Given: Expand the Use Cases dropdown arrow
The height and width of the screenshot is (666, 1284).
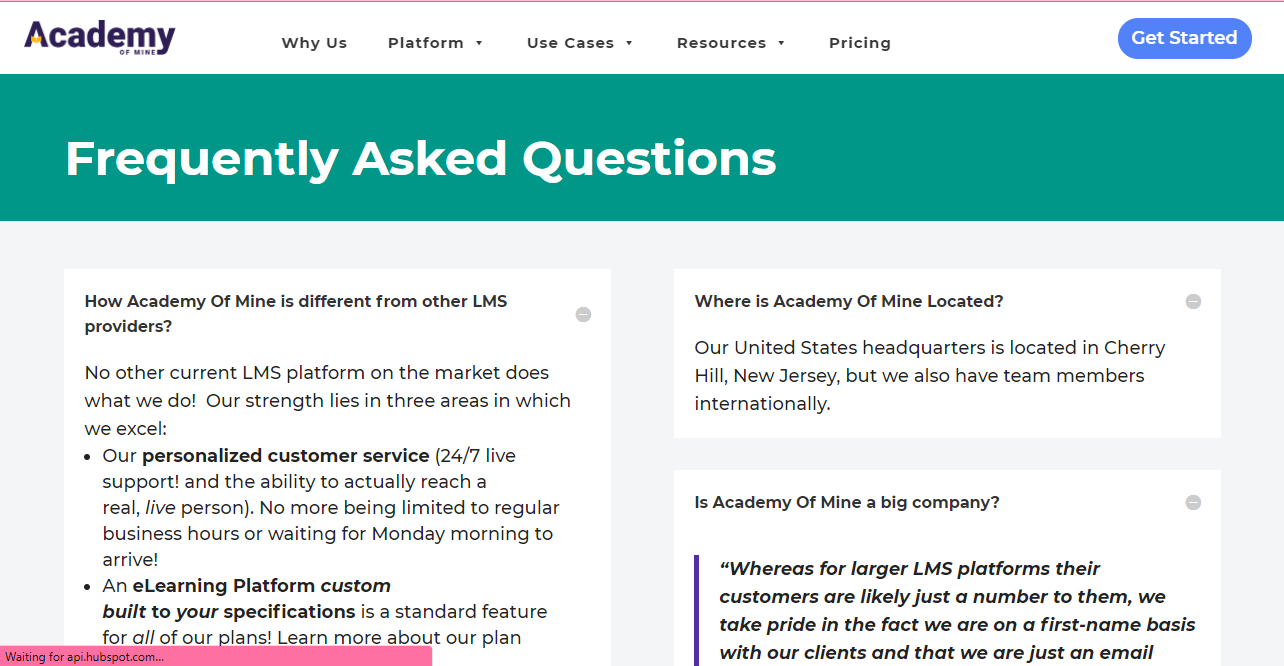Looking at the screenshot, I should click(x=629, y=43).
